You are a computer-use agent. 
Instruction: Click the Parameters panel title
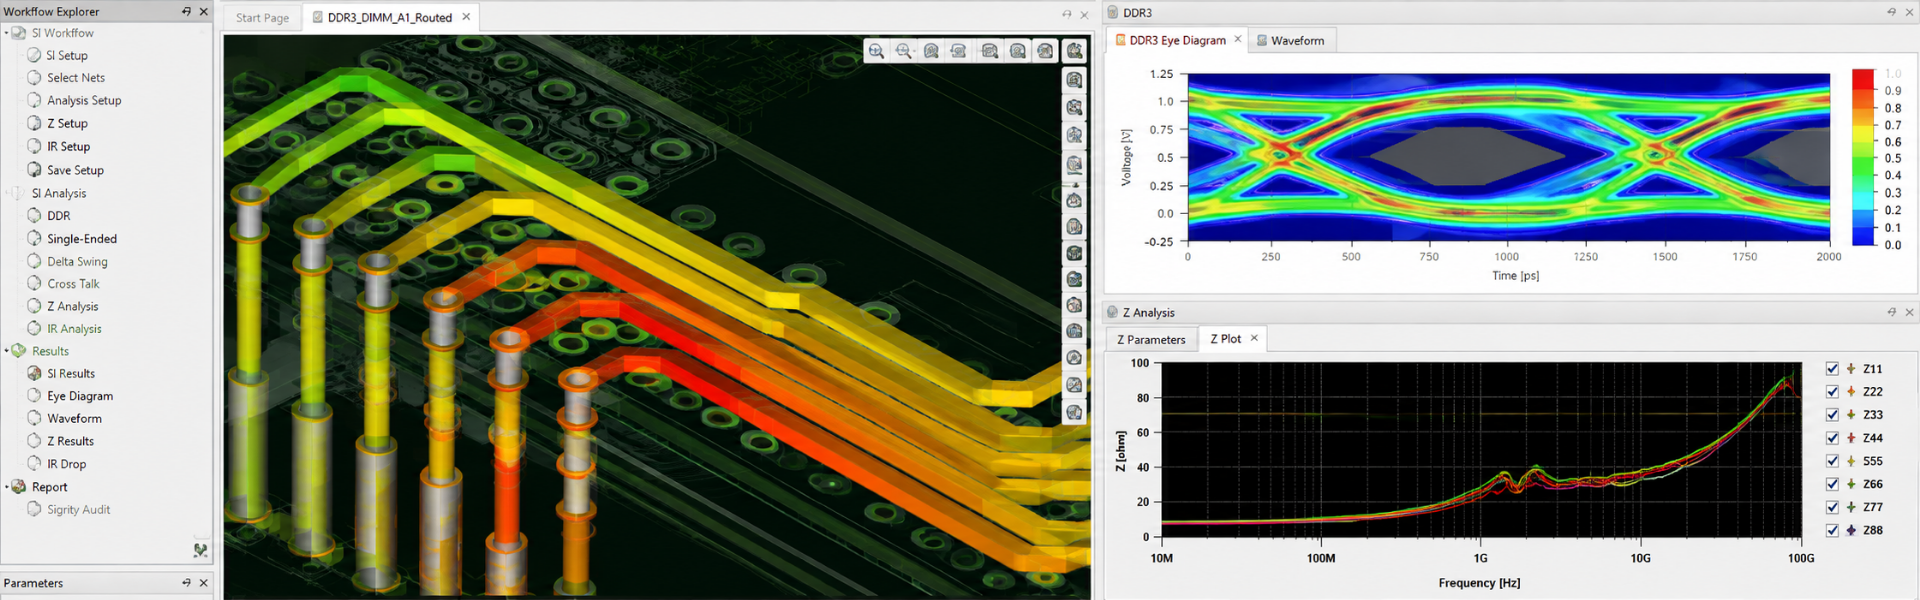coord(33,583)
